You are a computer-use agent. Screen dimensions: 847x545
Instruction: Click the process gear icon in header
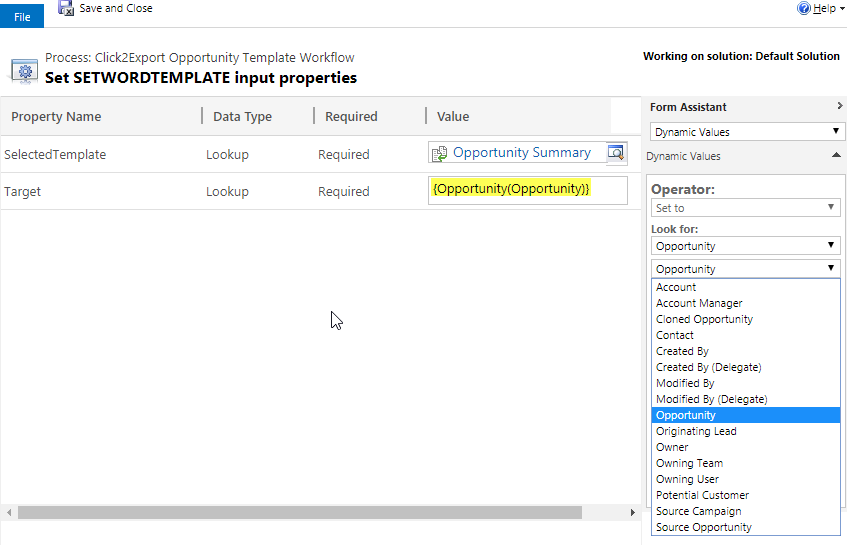tap(25, 71)
